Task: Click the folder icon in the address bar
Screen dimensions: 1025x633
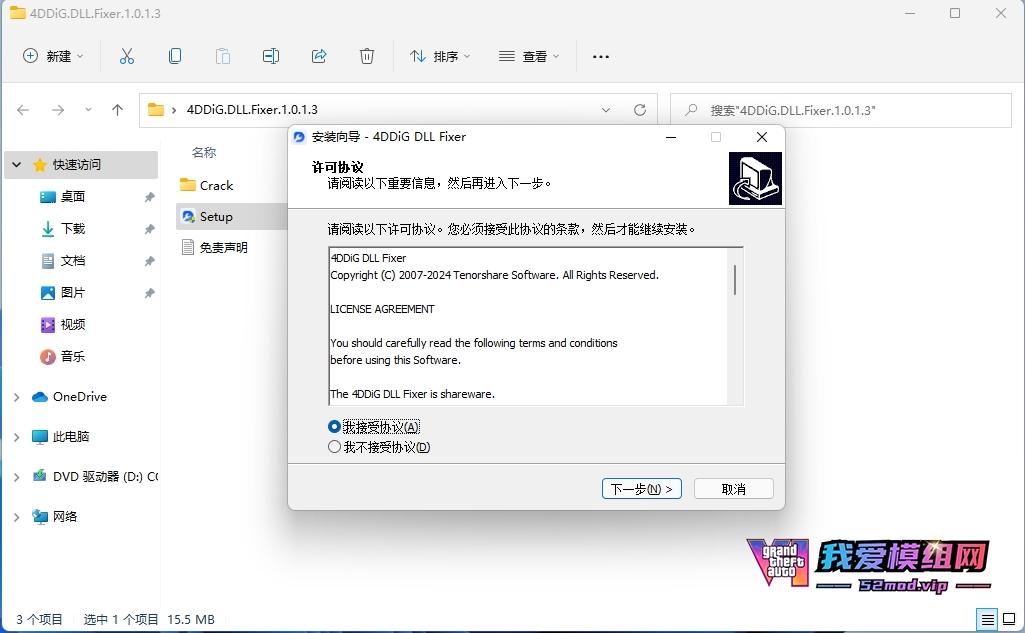Action: (x=156, y=109)
